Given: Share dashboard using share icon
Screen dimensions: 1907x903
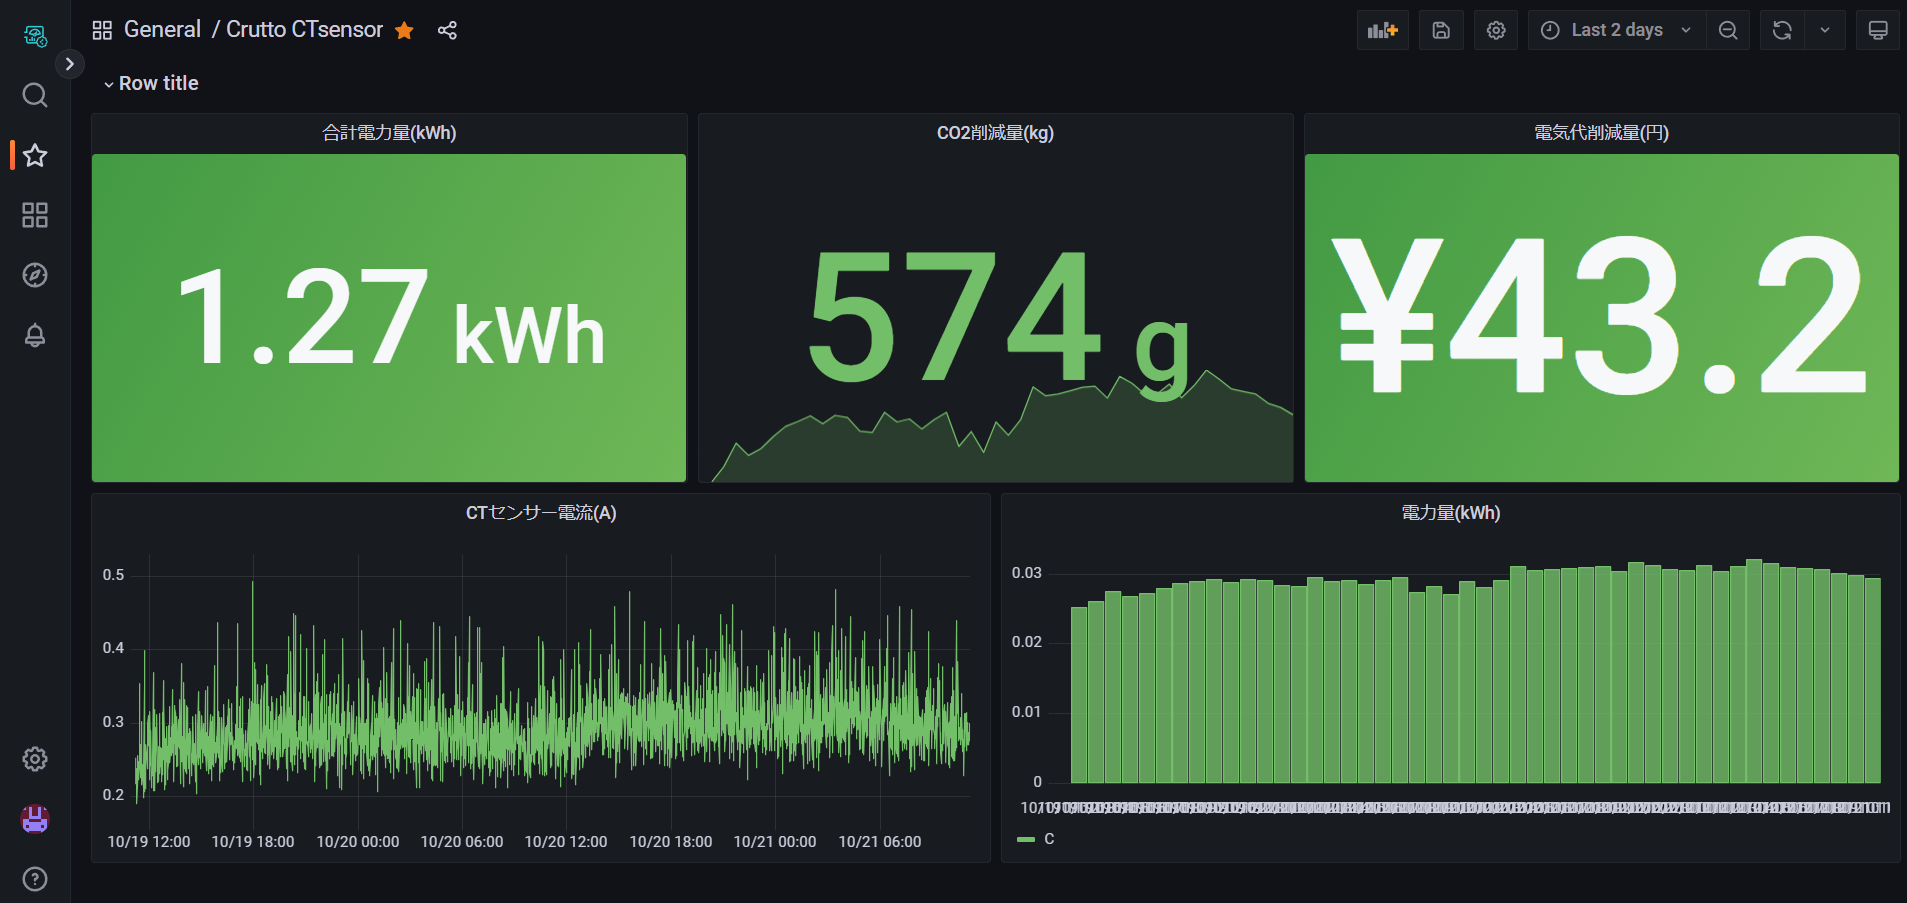Looking at the screenshot, I should (x=447, y=30).
